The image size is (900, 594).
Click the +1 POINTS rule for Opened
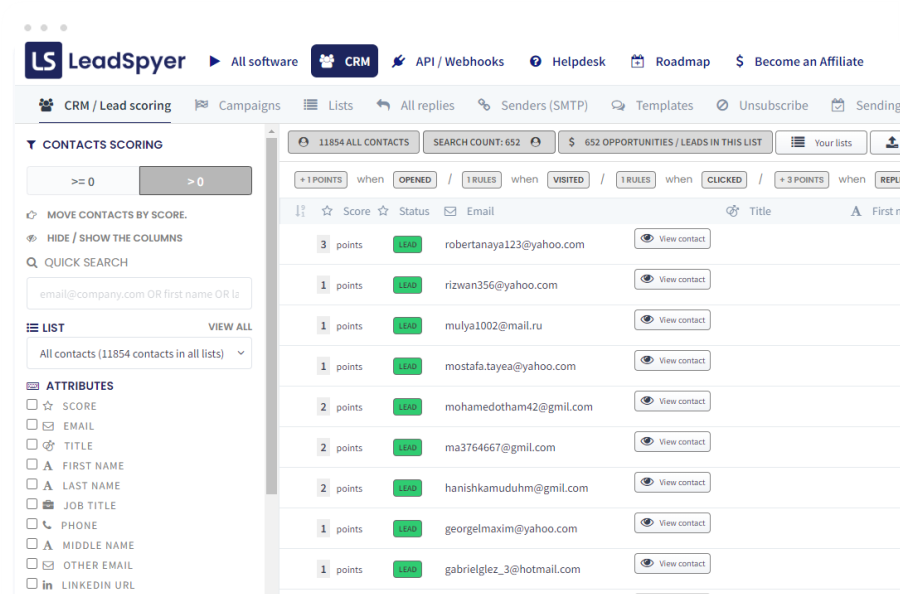click(321, 180)
